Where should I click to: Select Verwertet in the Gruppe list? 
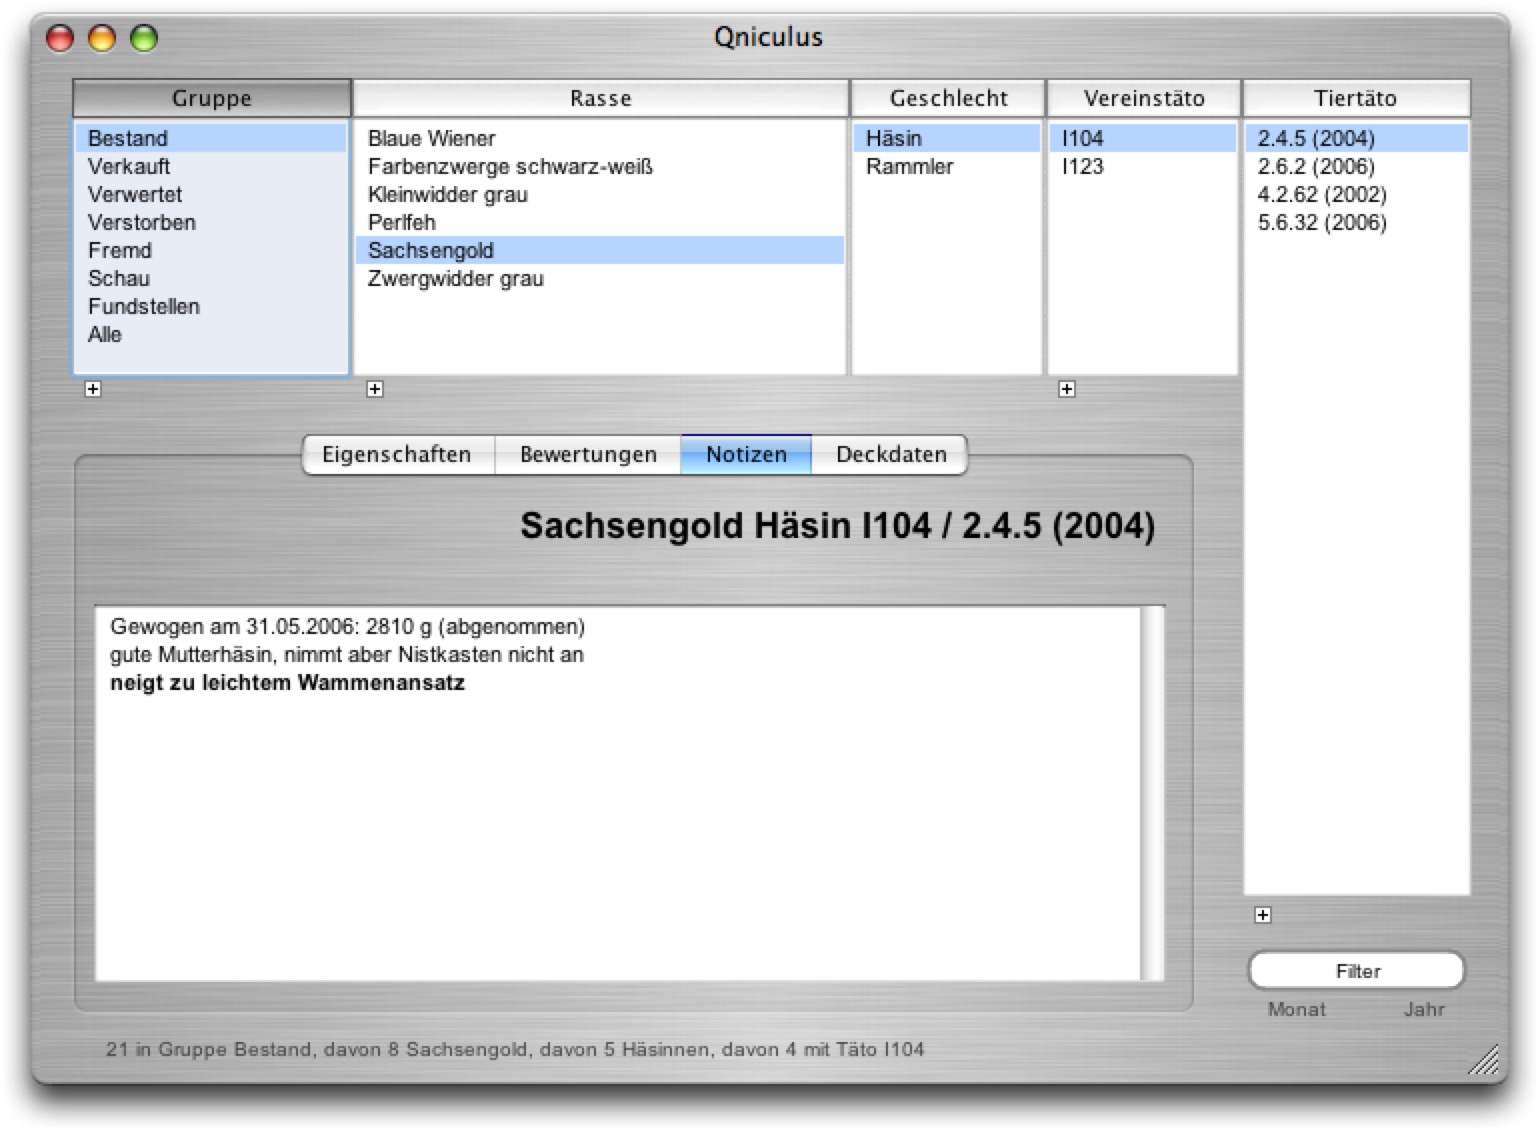pyautogui.click(x=211, y=194)
